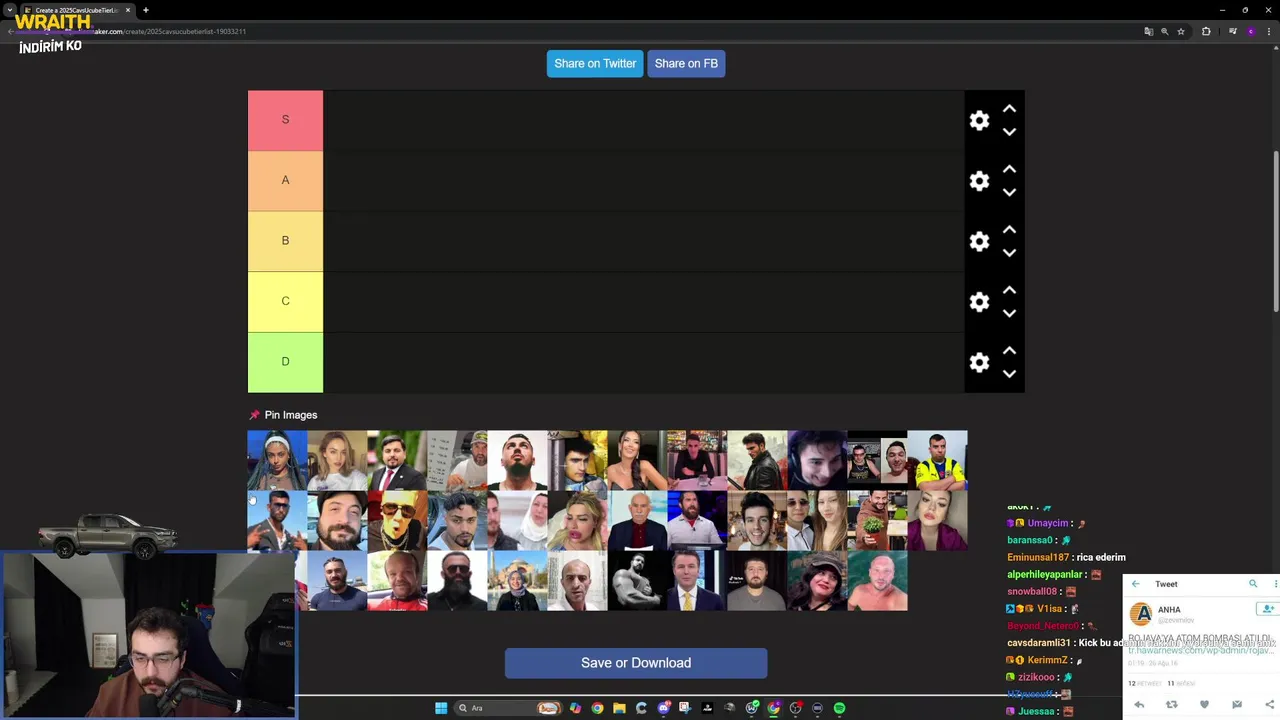Move the D tier row up
Screen dimensions: 1280x720
[x=1009, y=351]
